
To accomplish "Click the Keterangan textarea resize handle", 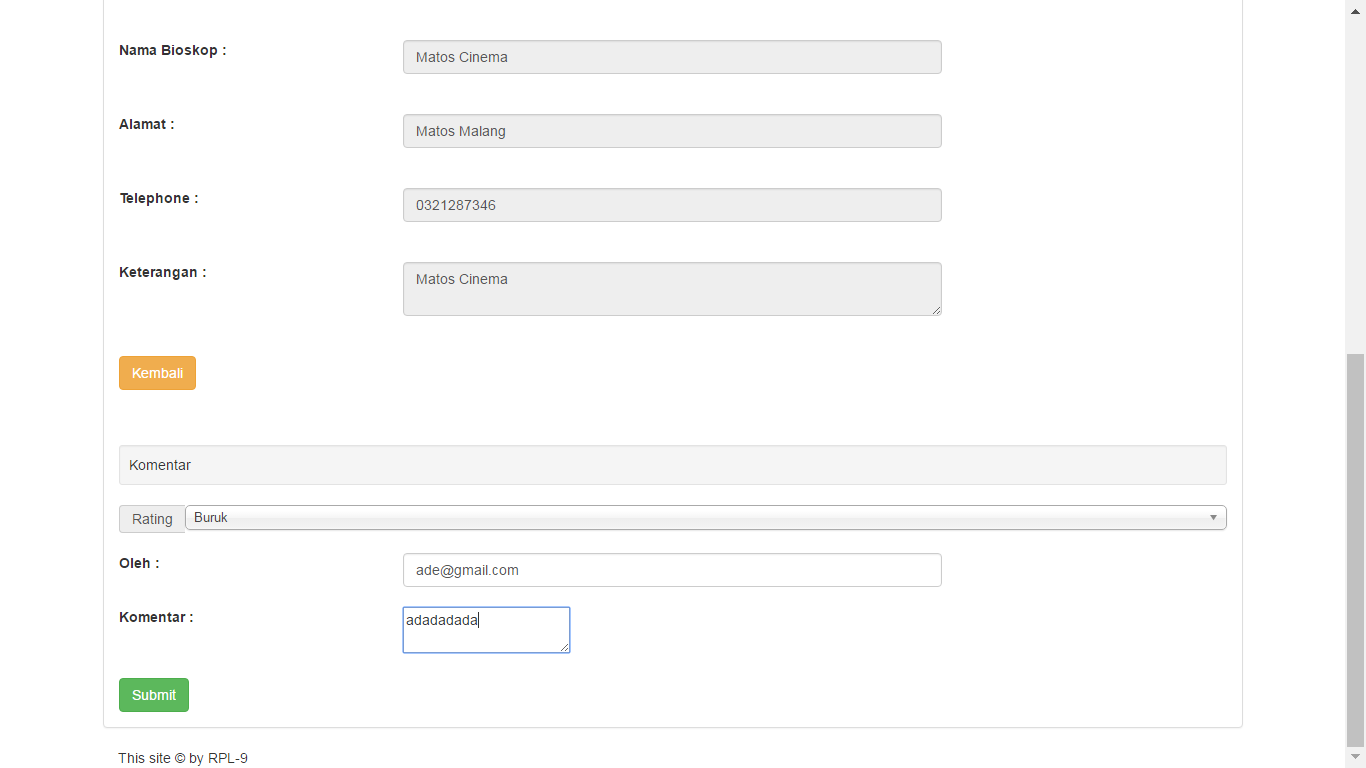I will point(936,310).
